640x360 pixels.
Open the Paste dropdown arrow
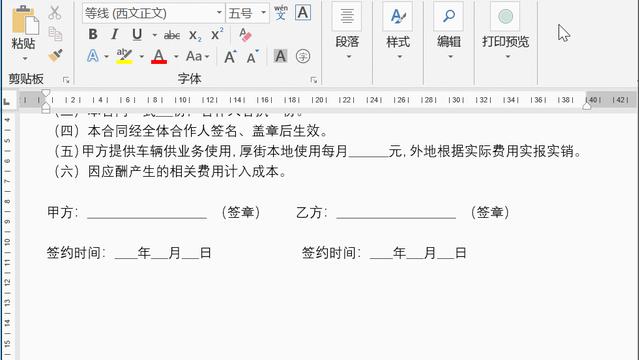pyautogui.click(x=24, y=59)
